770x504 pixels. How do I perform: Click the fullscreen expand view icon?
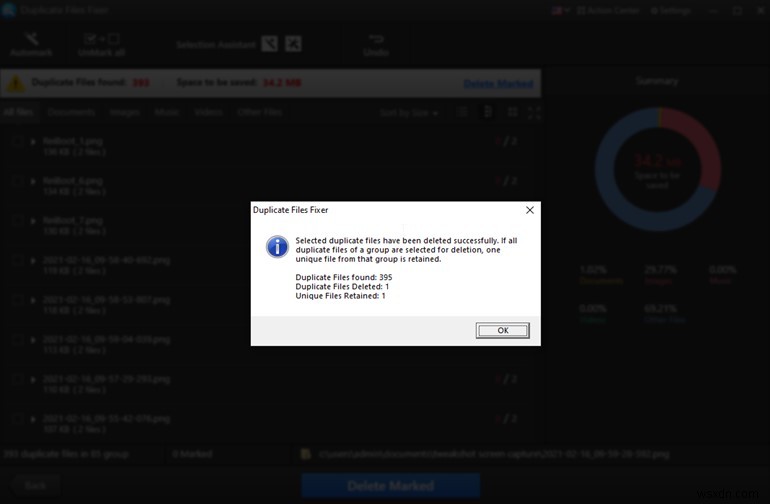[534, 113]
